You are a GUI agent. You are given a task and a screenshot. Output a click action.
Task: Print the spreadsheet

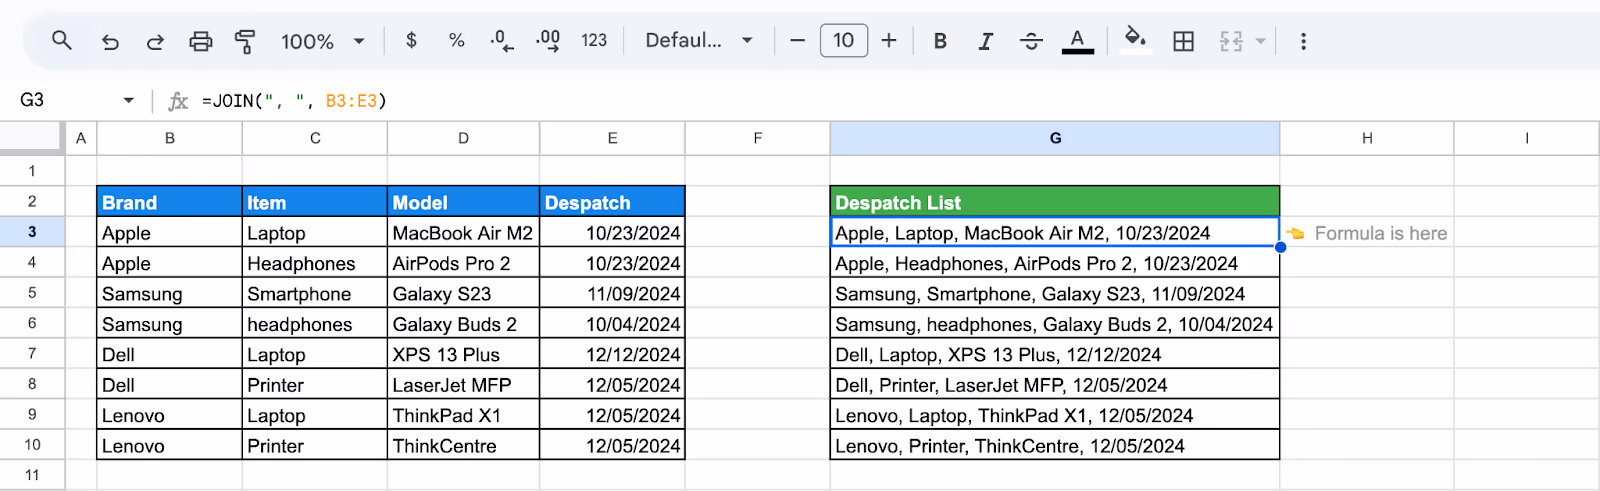201,41
